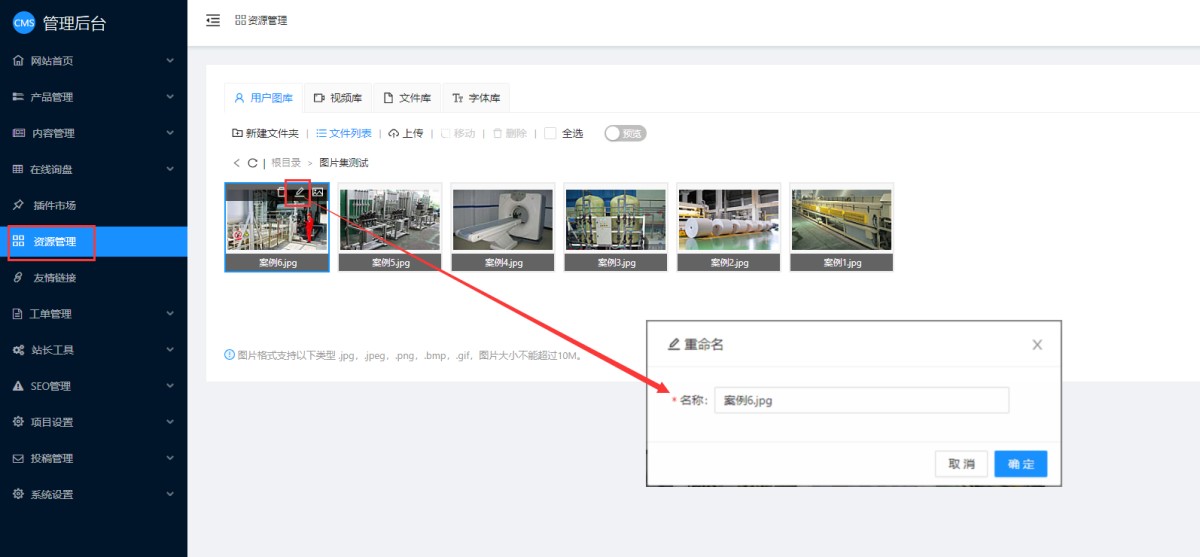Check the 全选 select-all checkbox
The width and height of the screenshot is (1200, 557).
[x=550, y=133]
